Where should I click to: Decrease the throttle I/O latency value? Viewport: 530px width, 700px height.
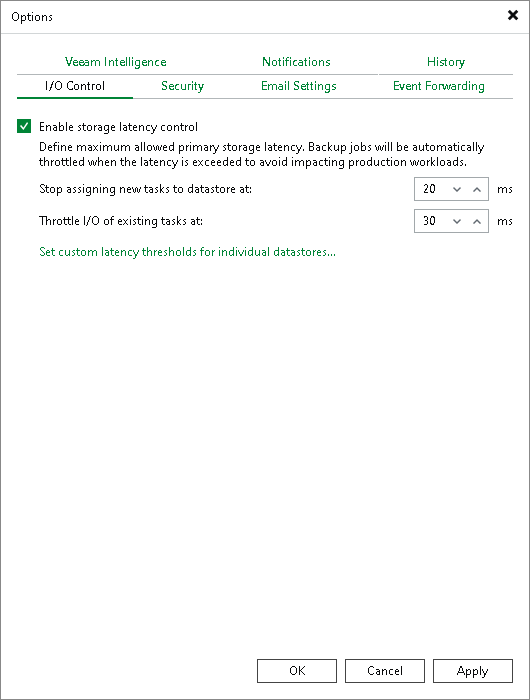(456, 221)
